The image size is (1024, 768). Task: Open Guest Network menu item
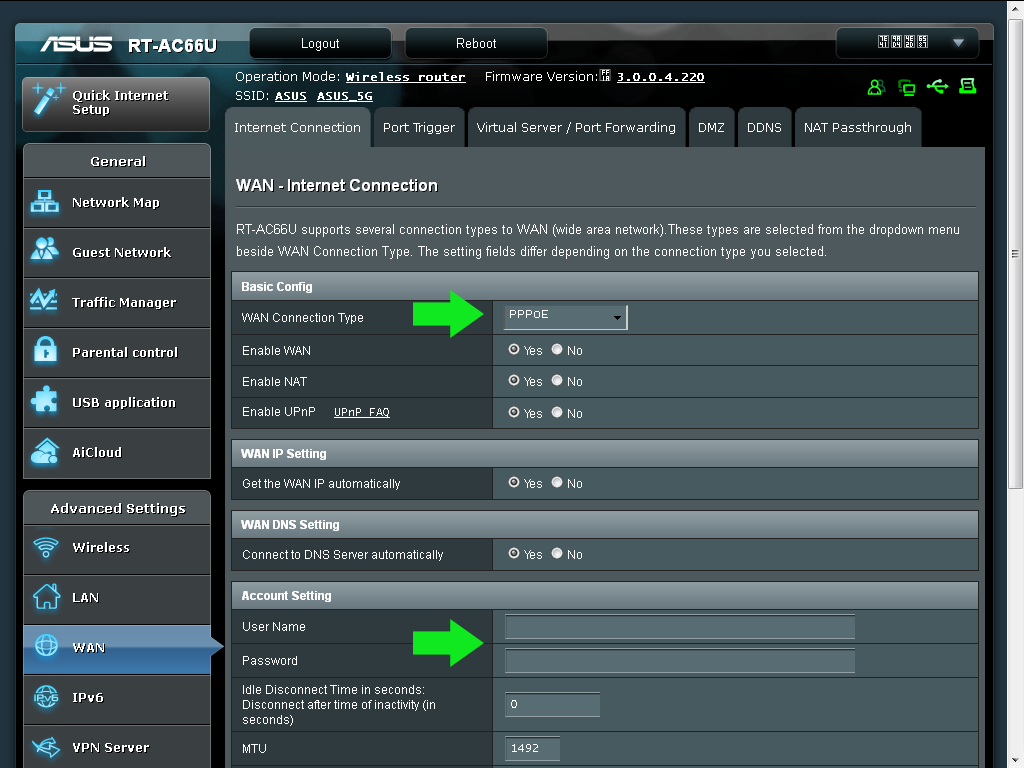pos(117,253)
